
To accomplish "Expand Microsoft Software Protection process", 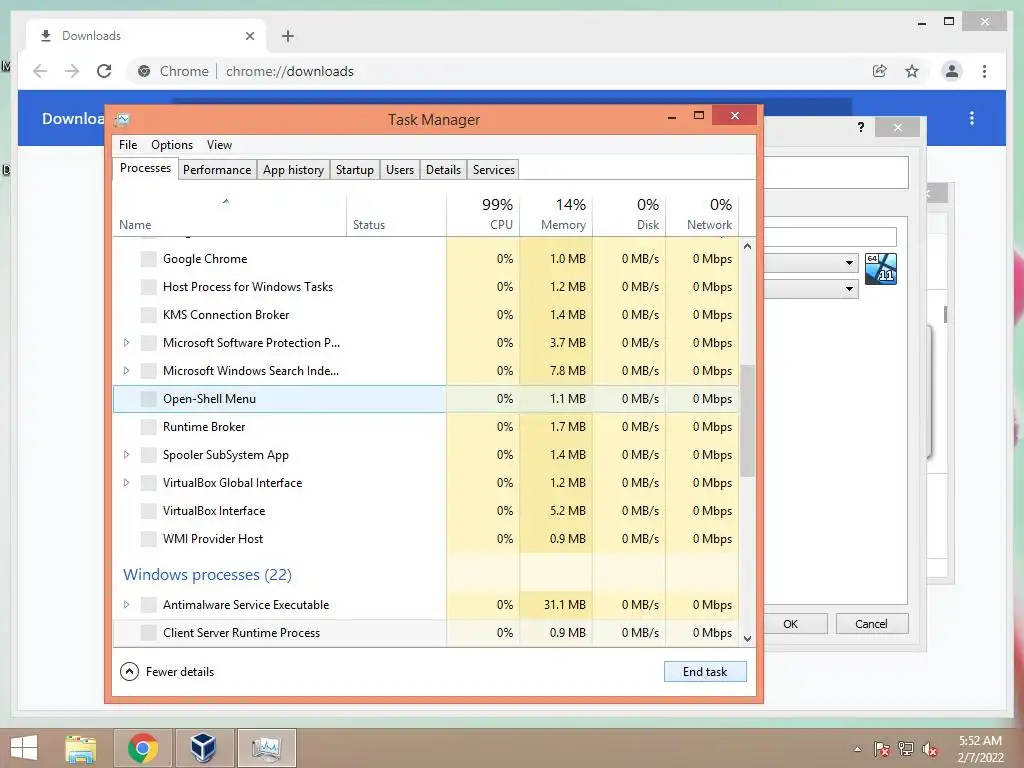I will pos(127,342).
